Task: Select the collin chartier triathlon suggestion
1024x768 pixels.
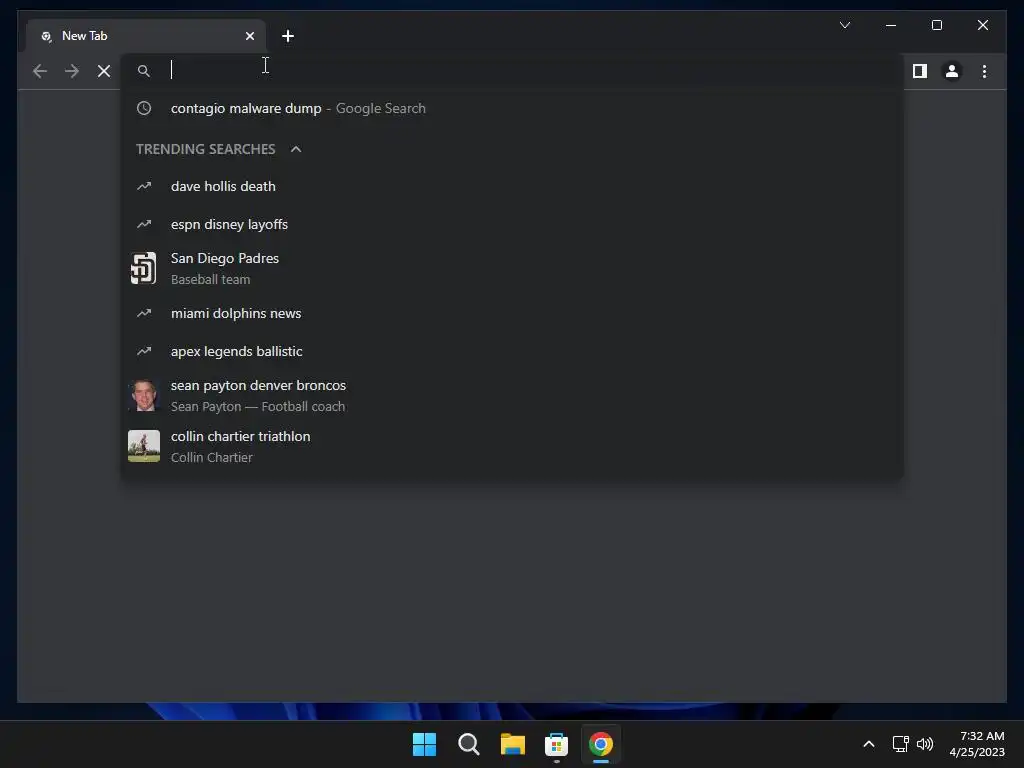Action: click(513, 447)
